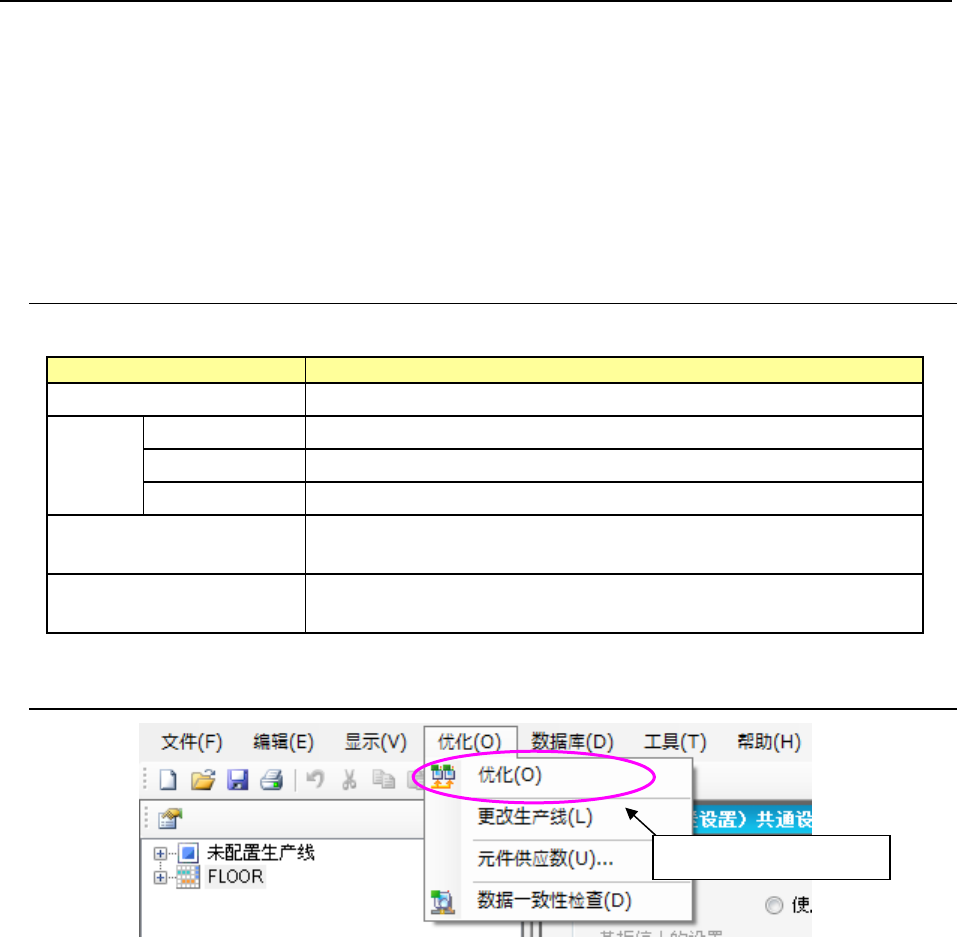The height and width of the screenshot is (937, 957).
Task: Click the Print toolbar icon
Action: (272, 780)
